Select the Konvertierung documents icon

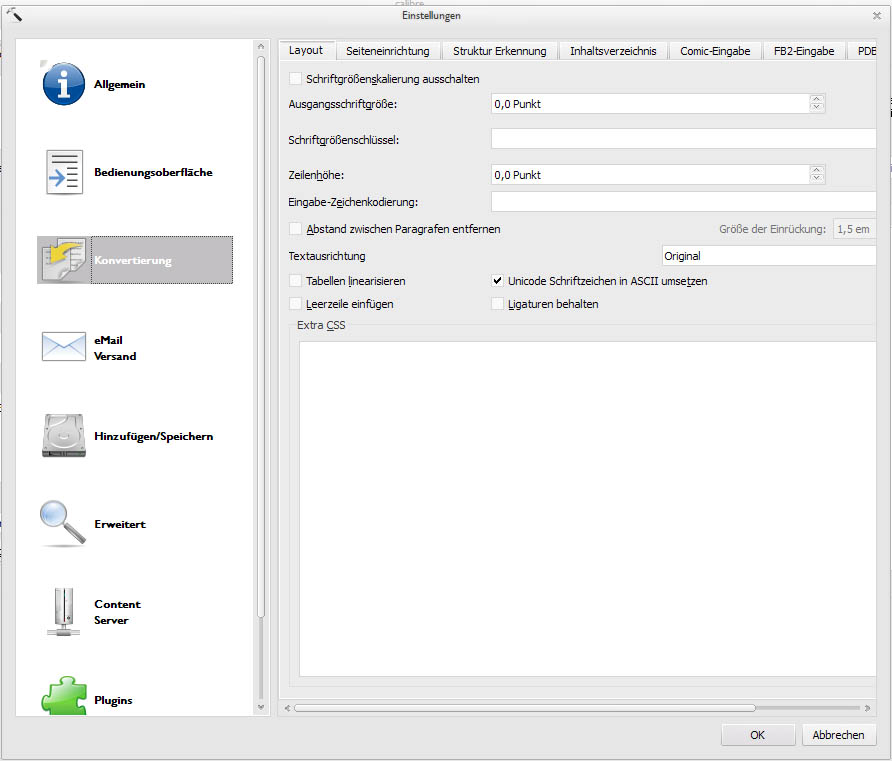pyautogui.click(x=64, y=260)
